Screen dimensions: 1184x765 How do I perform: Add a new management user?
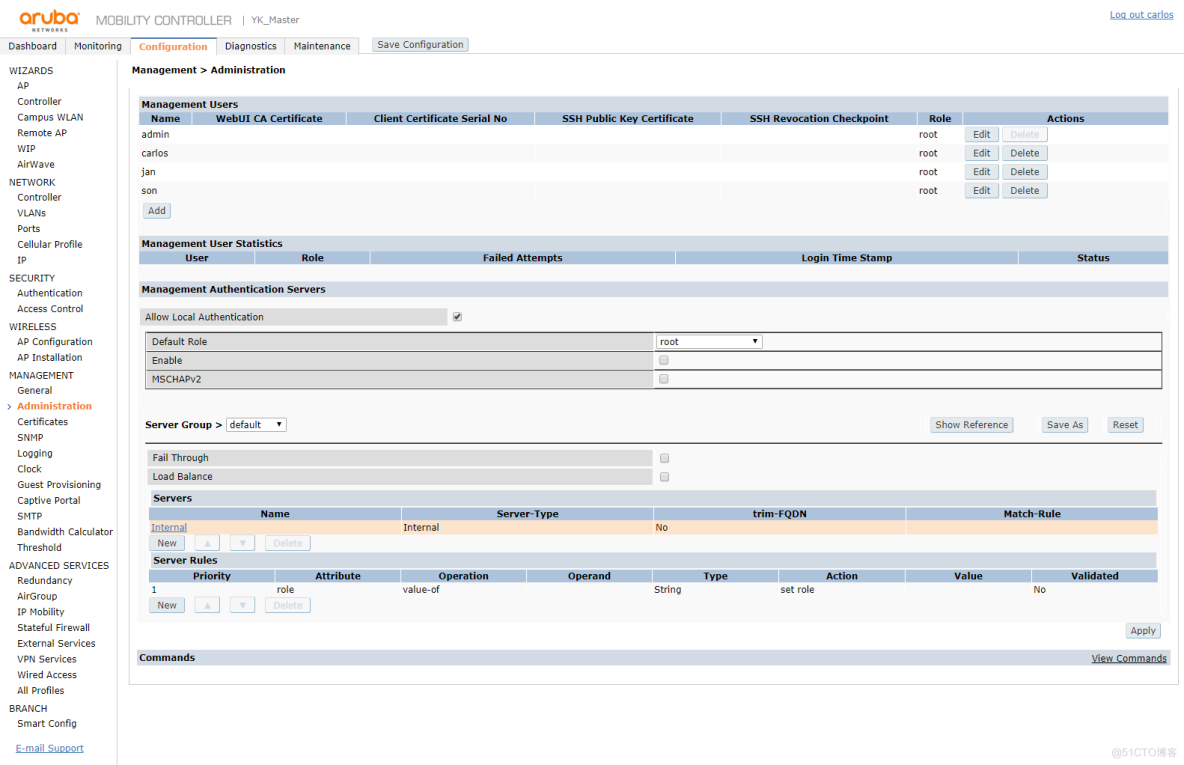(157, 211)
